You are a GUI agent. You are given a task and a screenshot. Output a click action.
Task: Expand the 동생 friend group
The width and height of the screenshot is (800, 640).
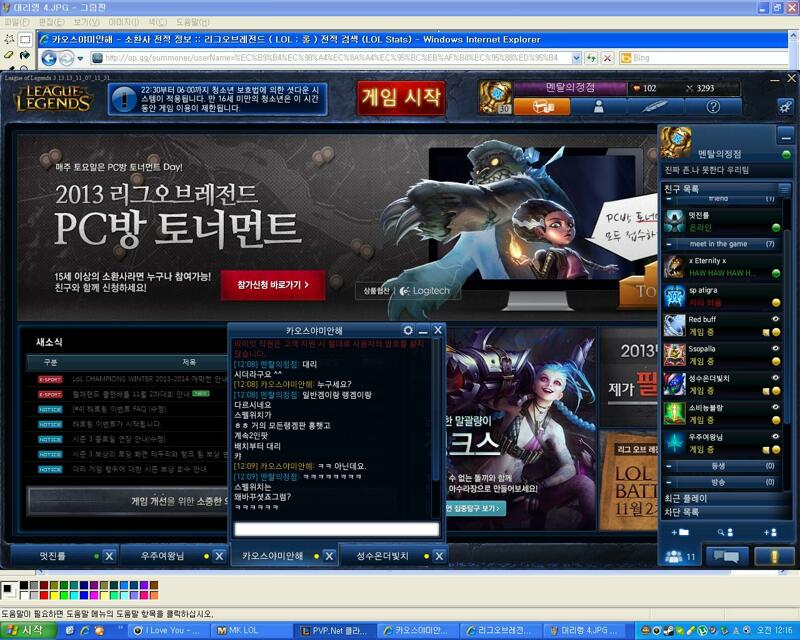tap(669, 466)
